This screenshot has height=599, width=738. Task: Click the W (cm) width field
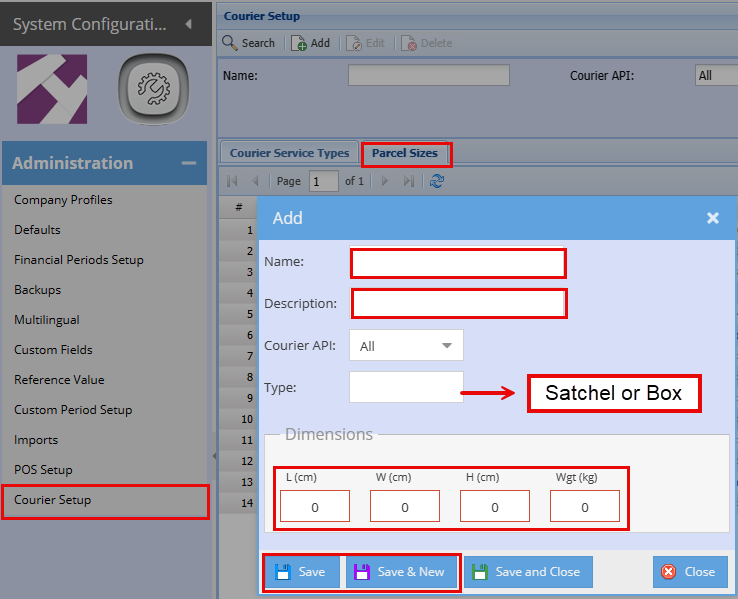405,506
